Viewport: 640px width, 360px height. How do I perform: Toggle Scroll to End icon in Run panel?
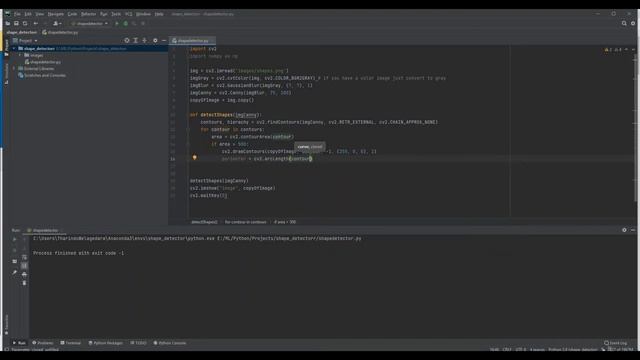click(x=24, y=266)
